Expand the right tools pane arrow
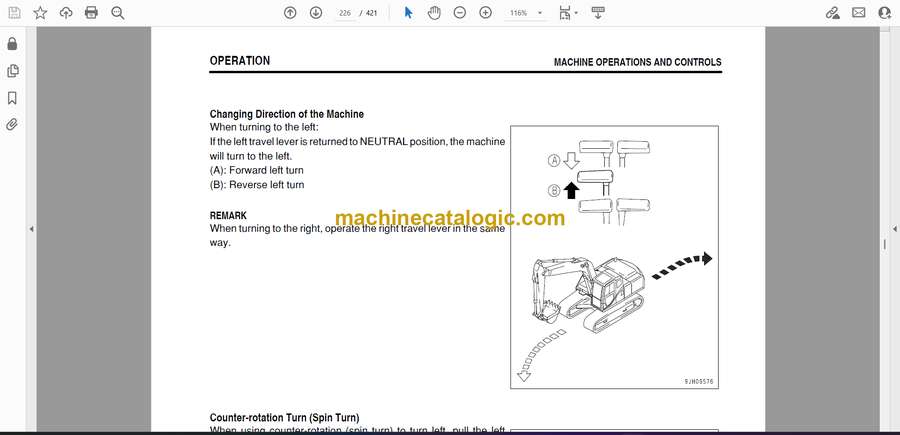 pos(894,229)
